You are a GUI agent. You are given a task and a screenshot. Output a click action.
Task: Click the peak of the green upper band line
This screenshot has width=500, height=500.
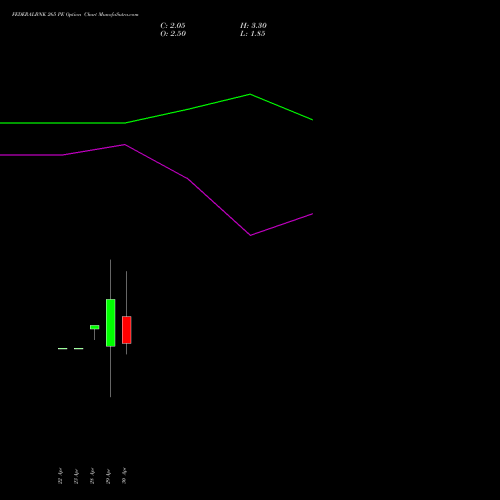(x=250, y=94)
